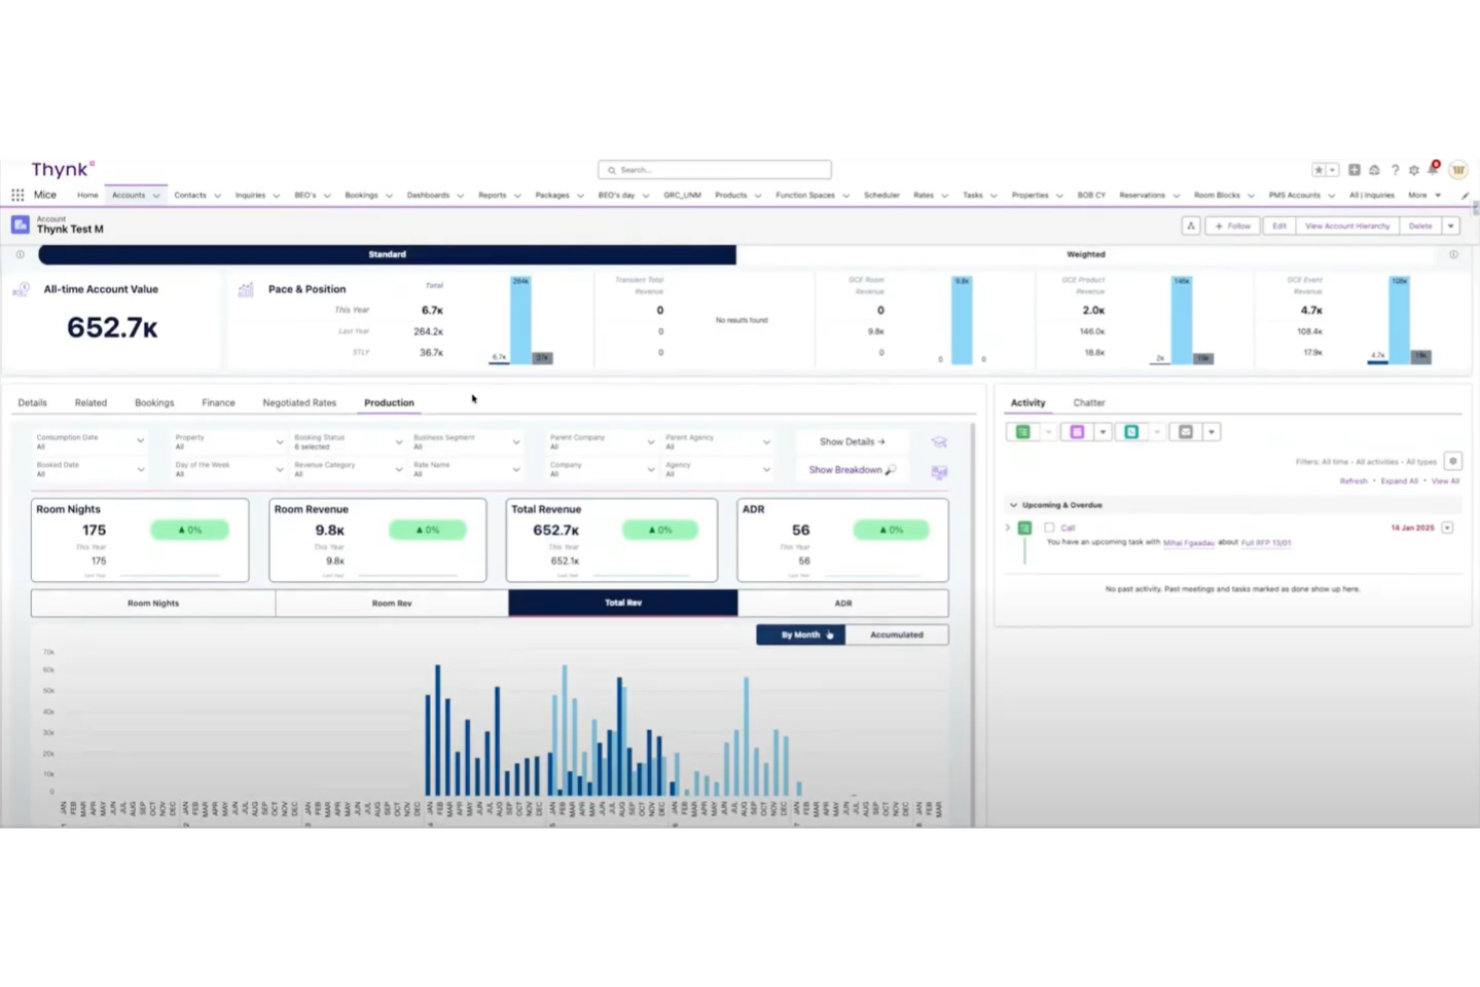1480x987 pixels.
Task: Expand more record actions dropdown next to Delete
Action: 1451,226
